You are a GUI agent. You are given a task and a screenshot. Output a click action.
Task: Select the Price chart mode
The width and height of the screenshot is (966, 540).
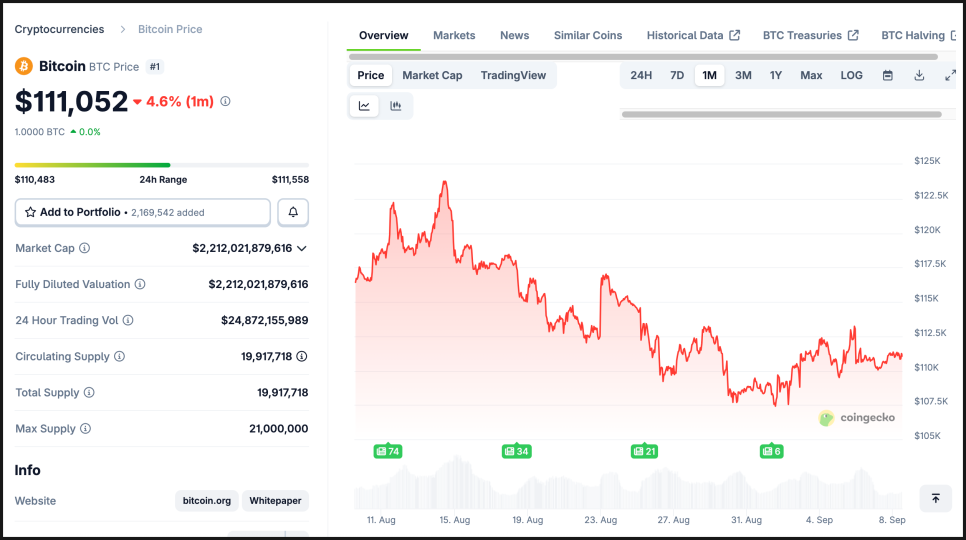(x=370, y=75)
